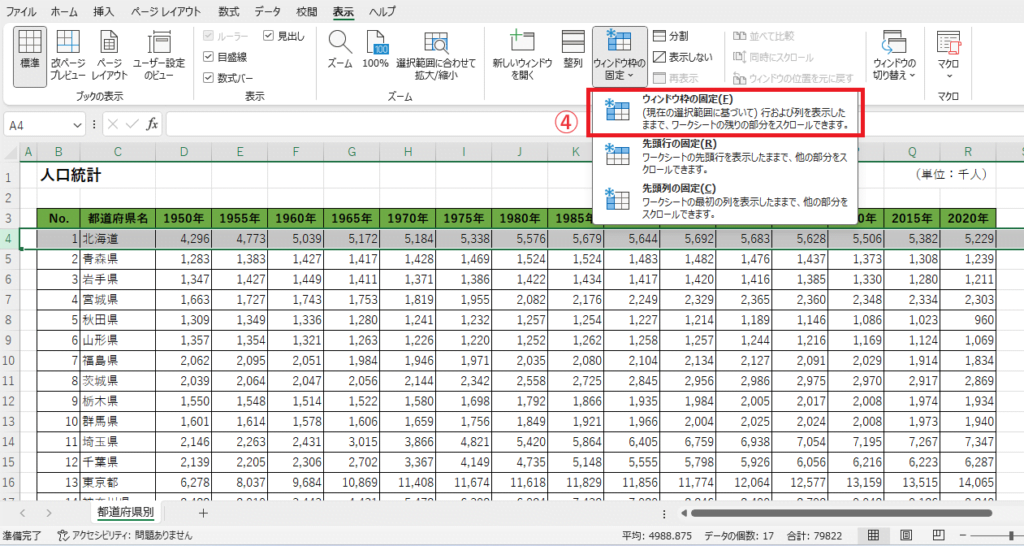Viewport: 1024px width, 546px height.
Task: Click 整列 arrange windows
Action: 573,51
